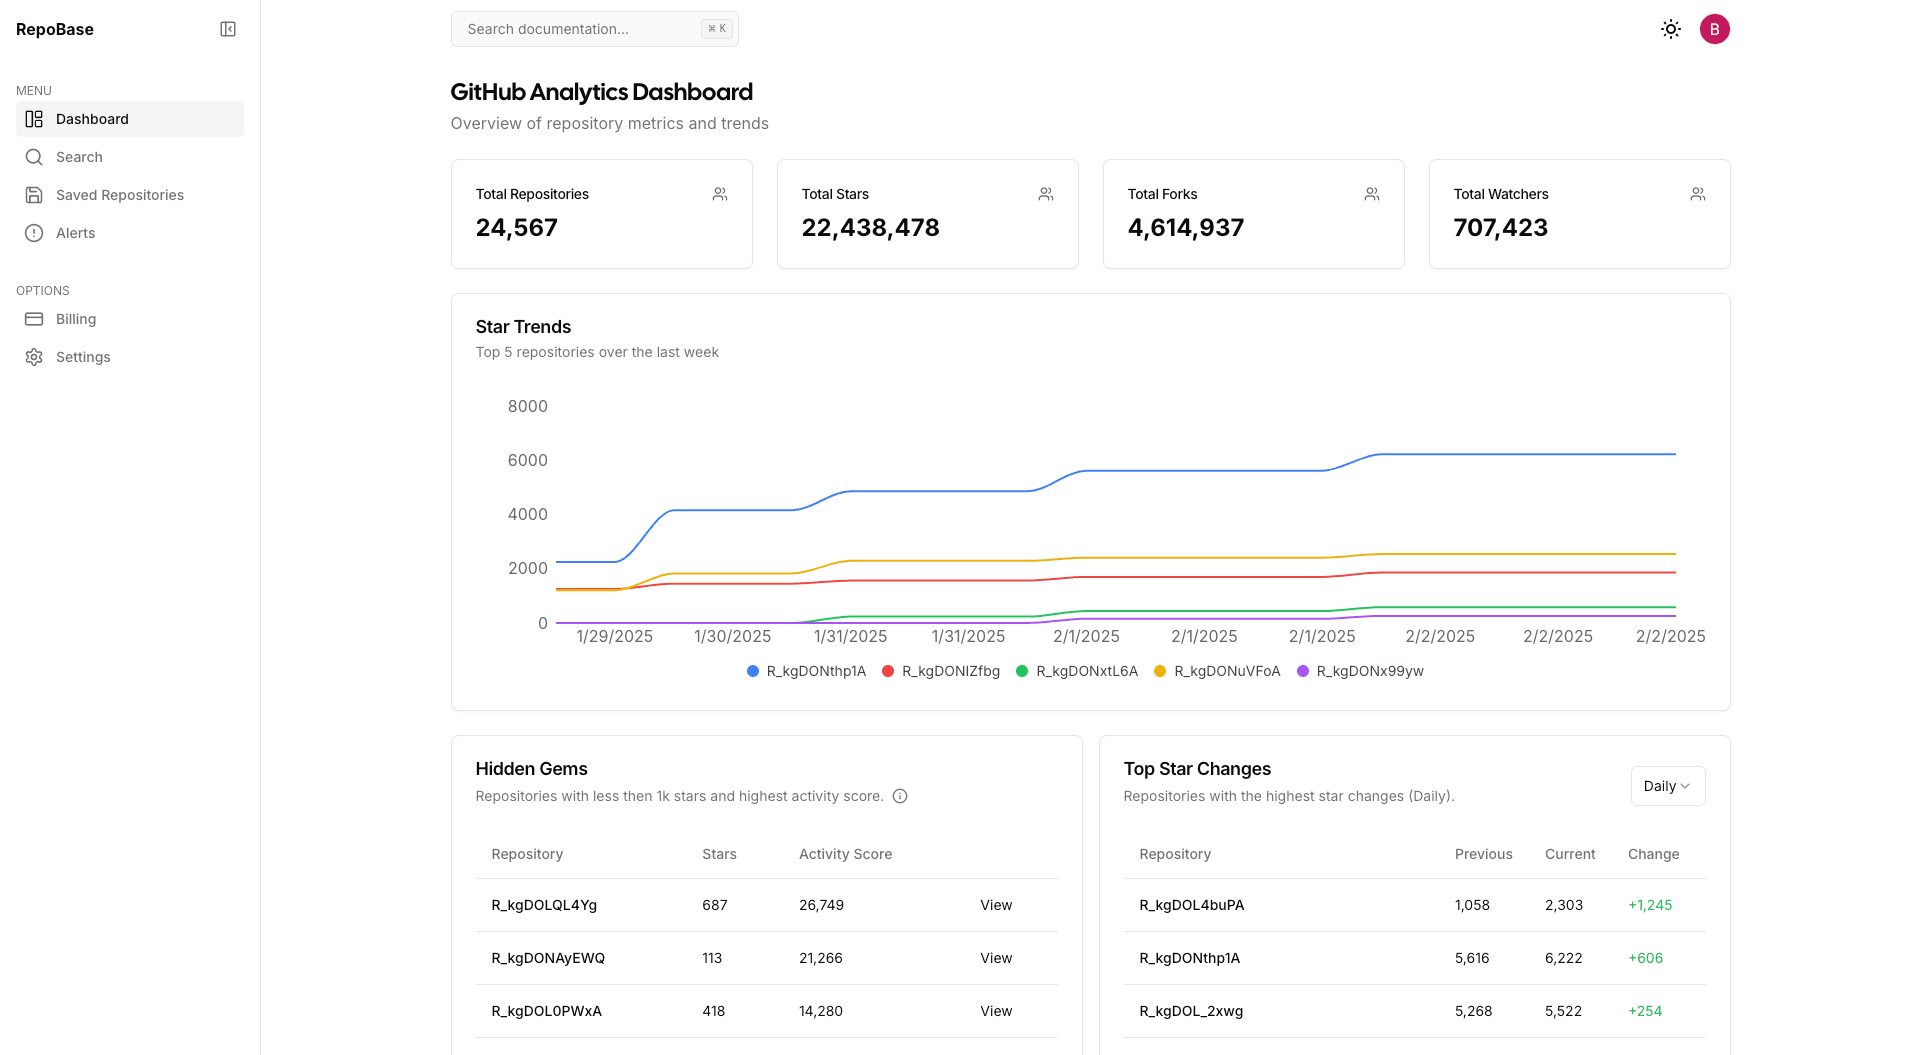Toggle the purple R_kgDONx99yw legend series
This screenshot has height=1055, width=1918.
1360,671
